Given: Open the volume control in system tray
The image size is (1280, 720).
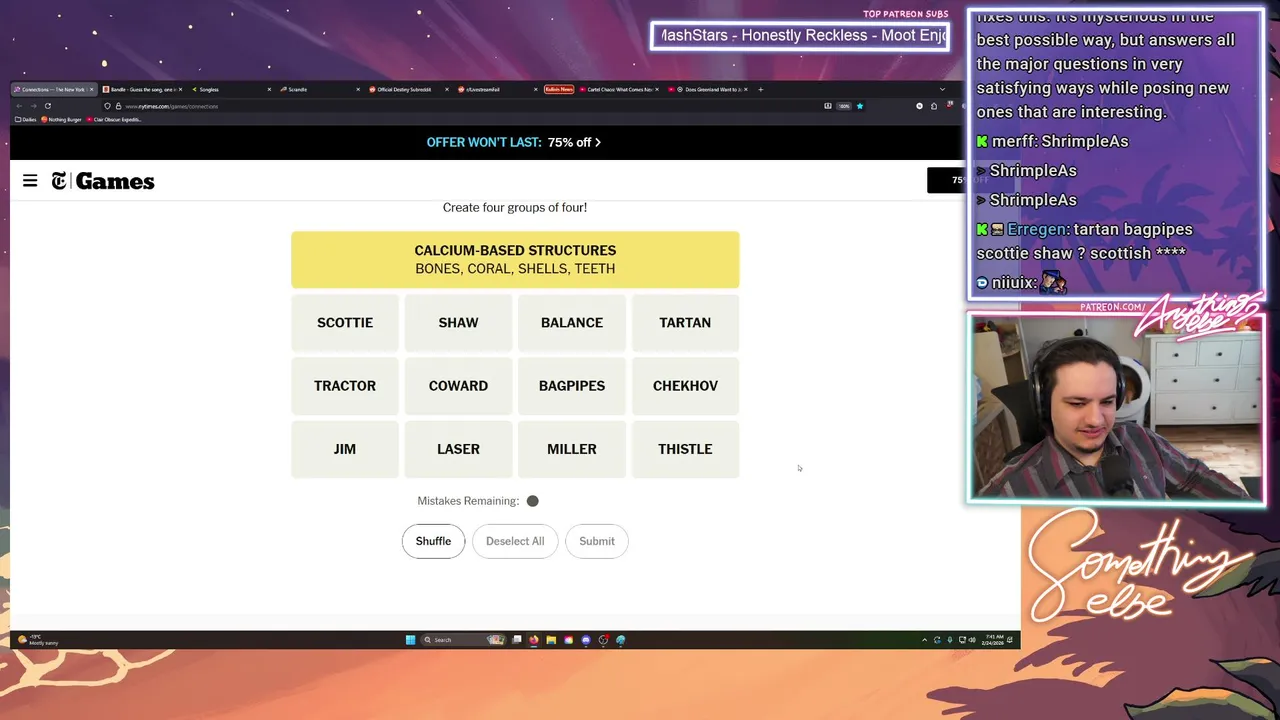Looking at the screenshot, I should (972, 640).
